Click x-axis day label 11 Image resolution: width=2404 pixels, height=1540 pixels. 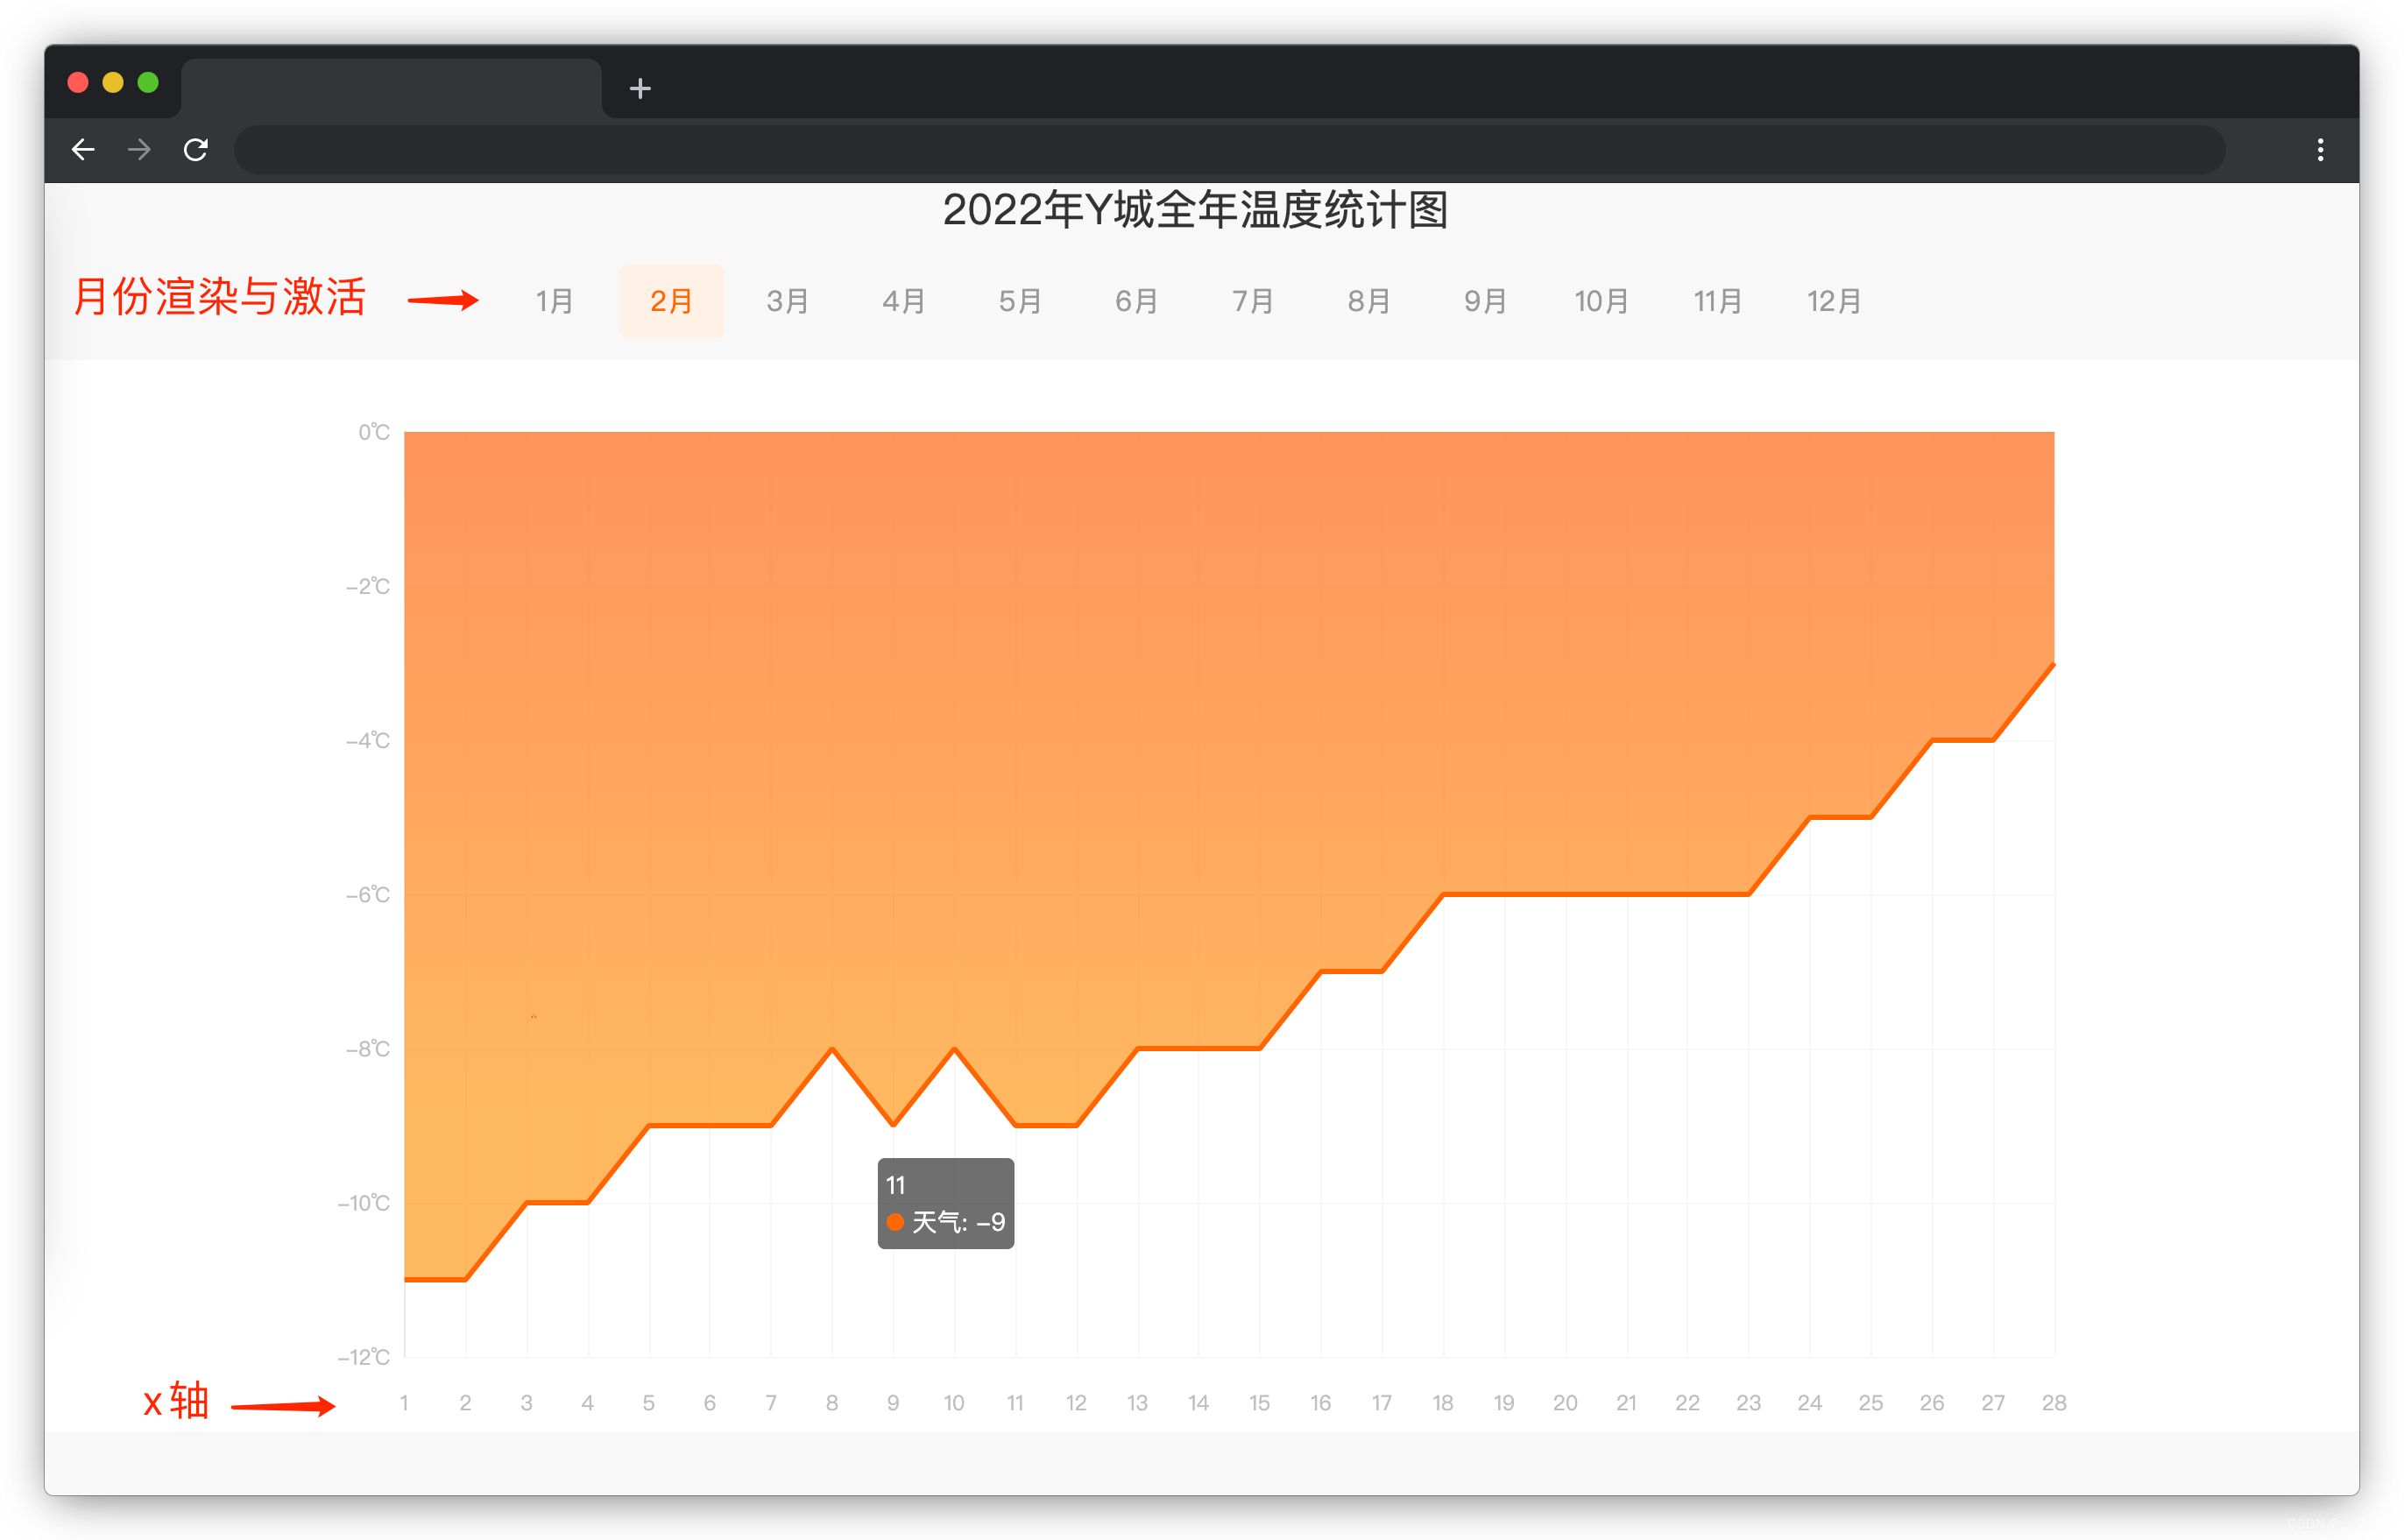[1015, 1403]
